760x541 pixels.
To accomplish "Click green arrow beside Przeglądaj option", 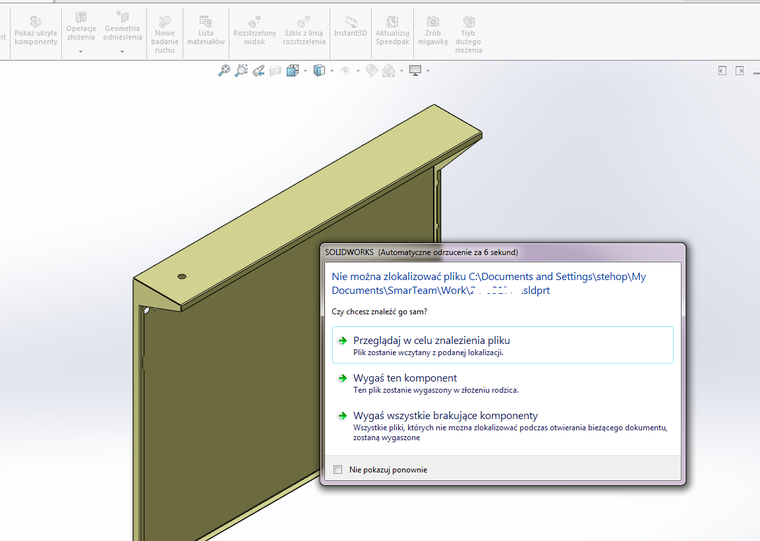I will [x=343, y=340].
